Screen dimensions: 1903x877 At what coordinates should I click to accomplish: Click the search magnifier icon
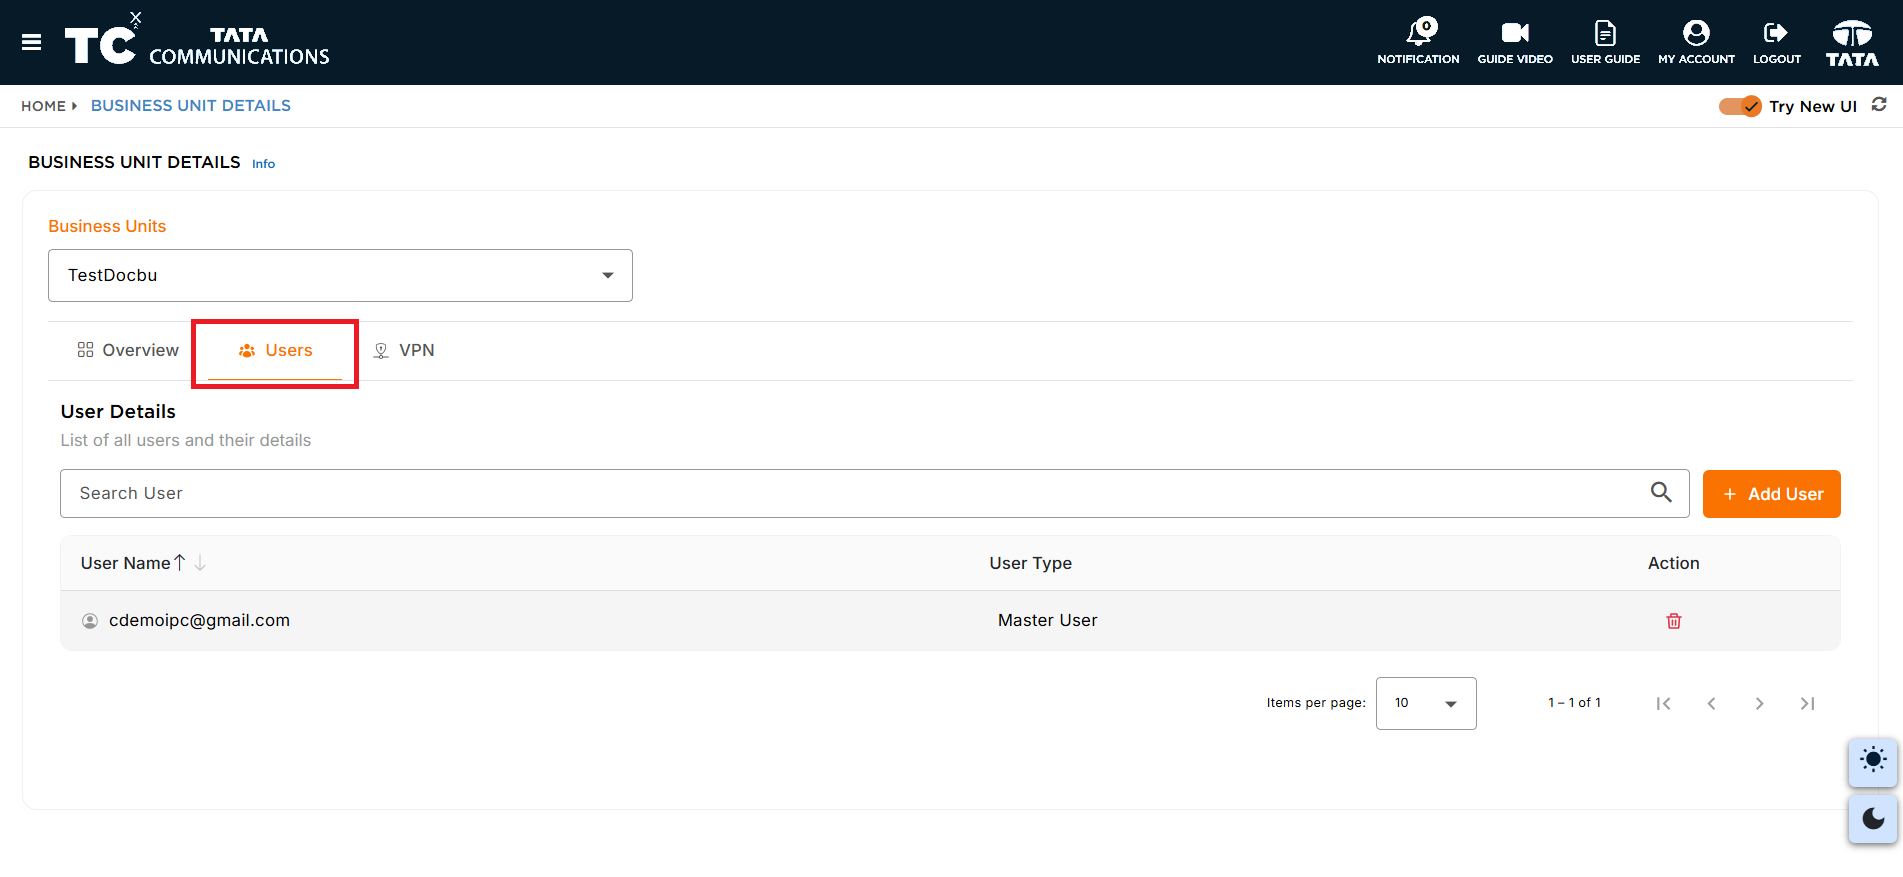1661,492
